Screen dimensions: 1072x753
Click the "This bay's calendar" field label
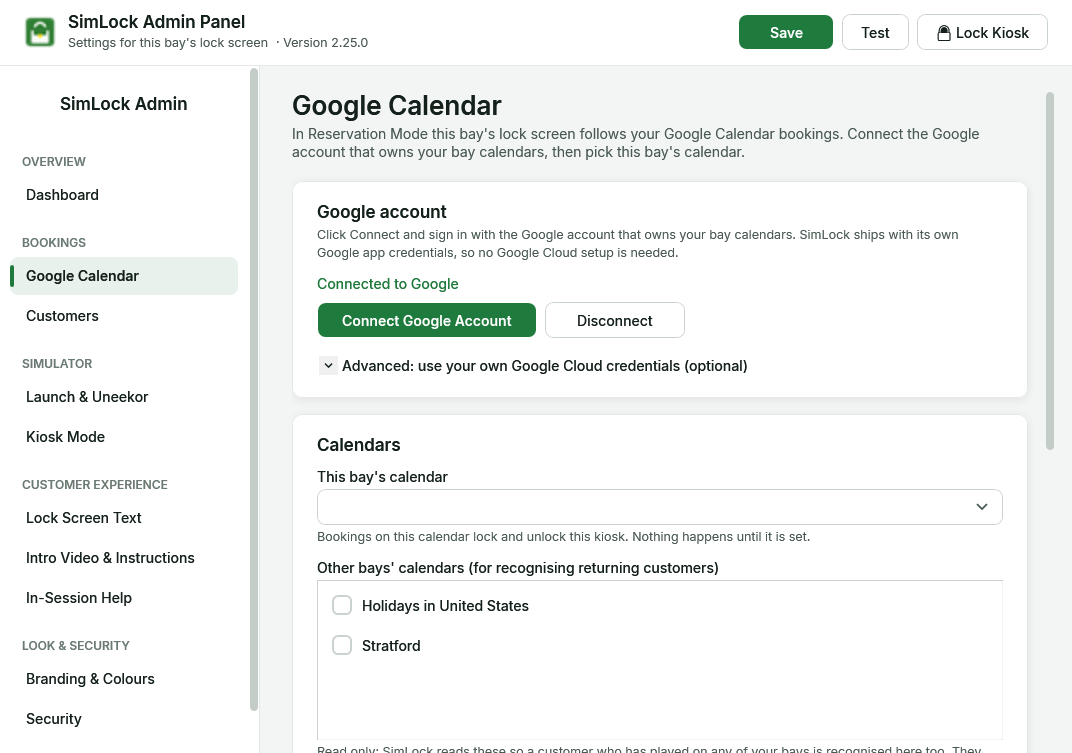(382, 477)
